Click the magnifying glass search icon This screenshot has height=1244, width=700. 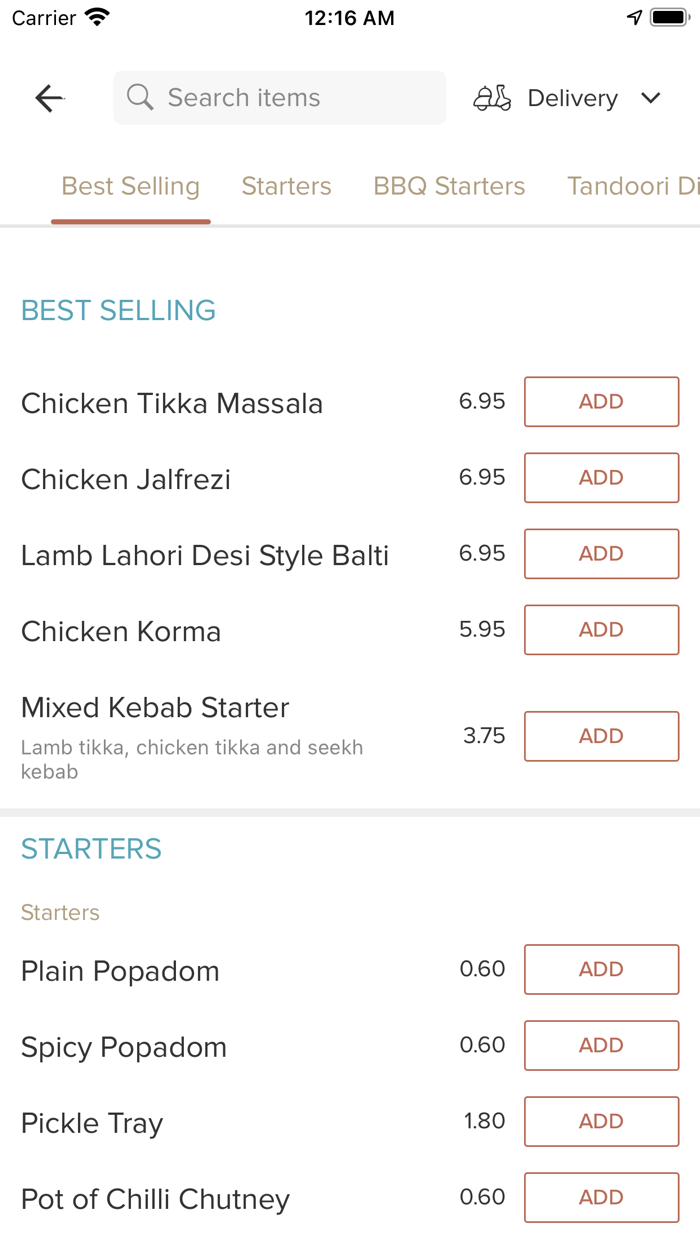point(139,97)
